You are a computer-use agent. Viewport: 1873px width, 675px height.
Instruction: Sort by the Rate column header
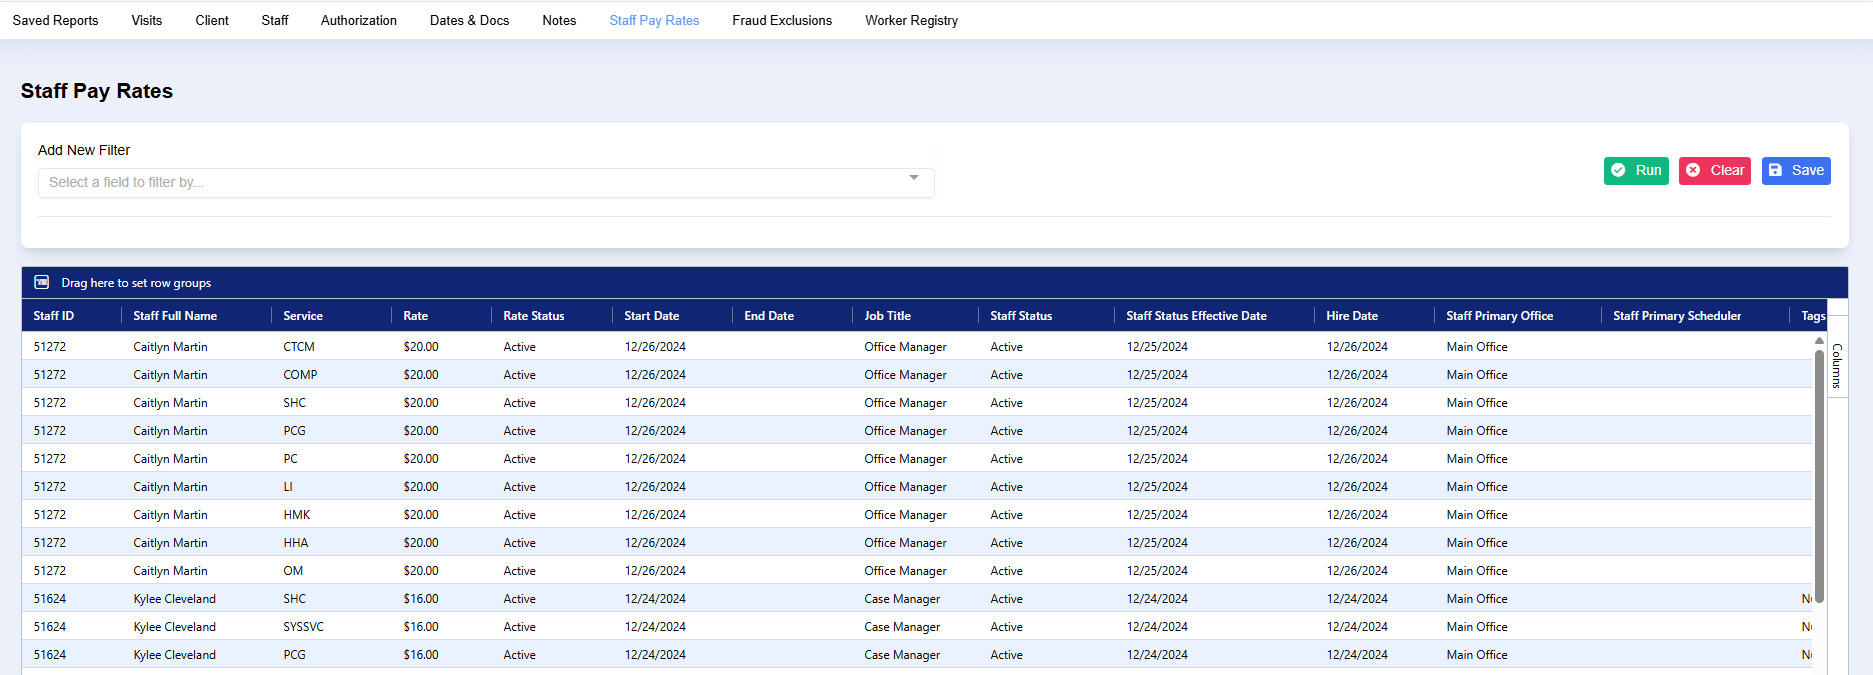point(415,316)
